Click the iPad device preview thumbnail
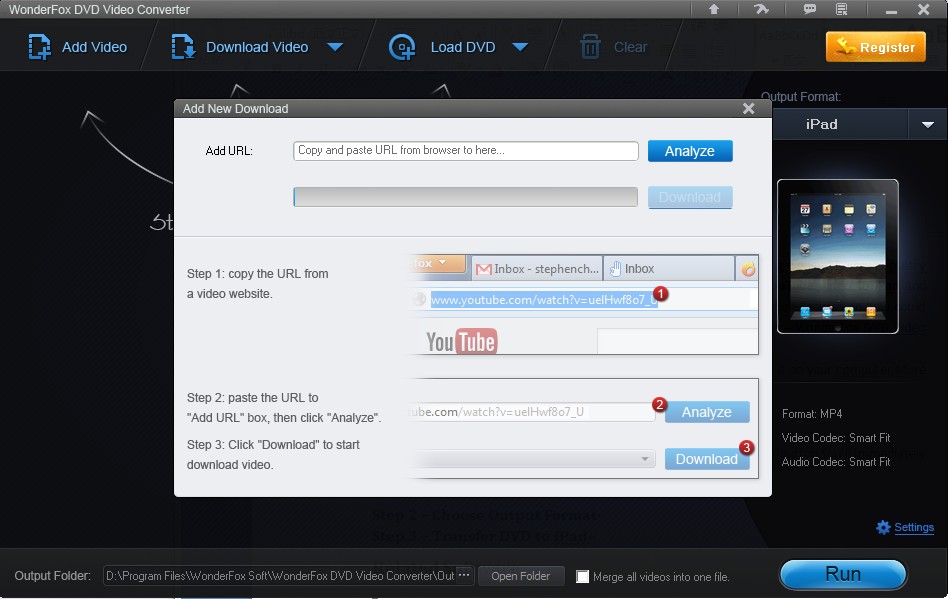 (x=837, y=256)
